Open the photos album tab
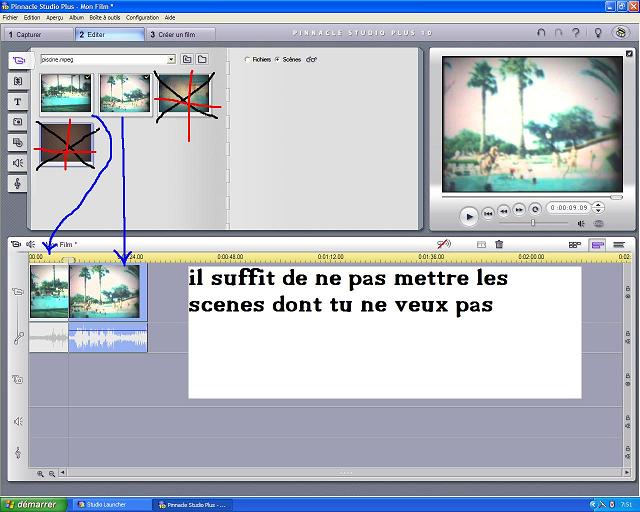The width and height of the screenshot is (640, 512). pos(18,122)
